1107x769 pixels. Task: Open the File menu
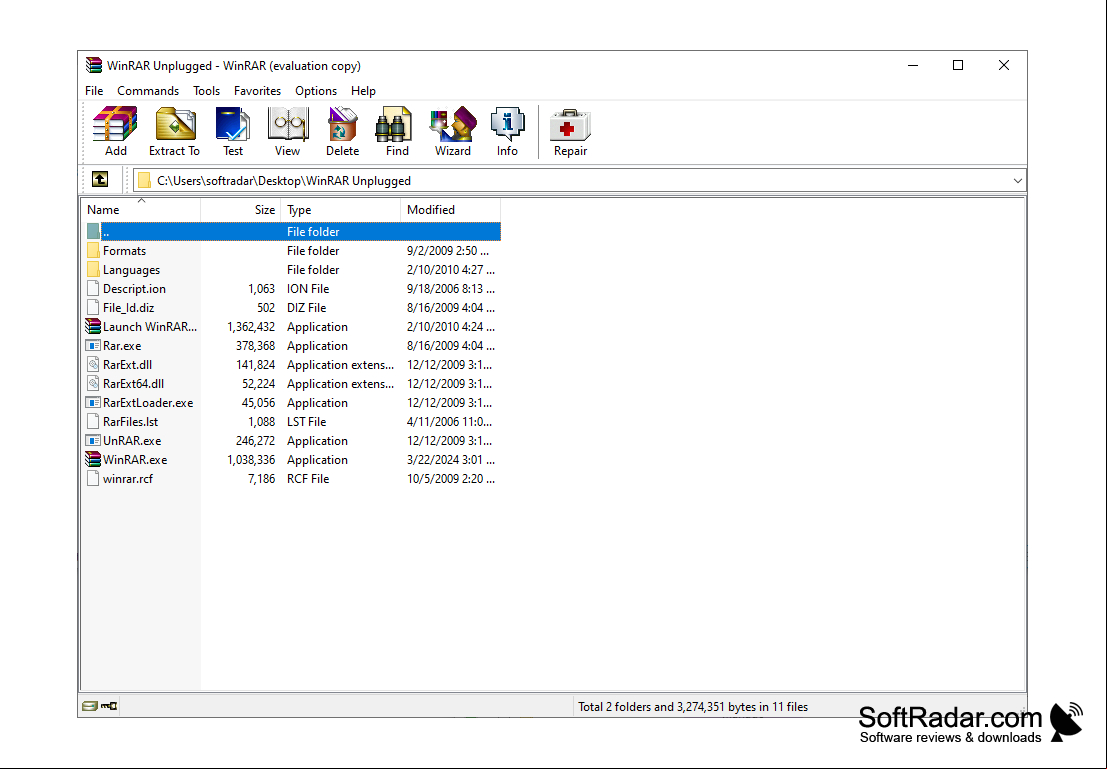click(94, 90)
